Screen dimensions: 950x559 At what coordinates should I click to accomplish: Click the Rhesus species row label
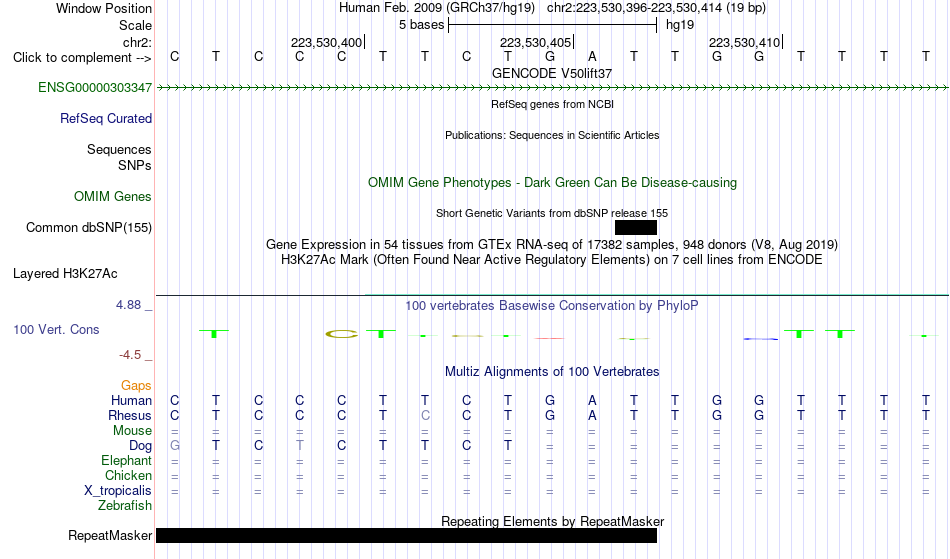click(x=129, y=416)
